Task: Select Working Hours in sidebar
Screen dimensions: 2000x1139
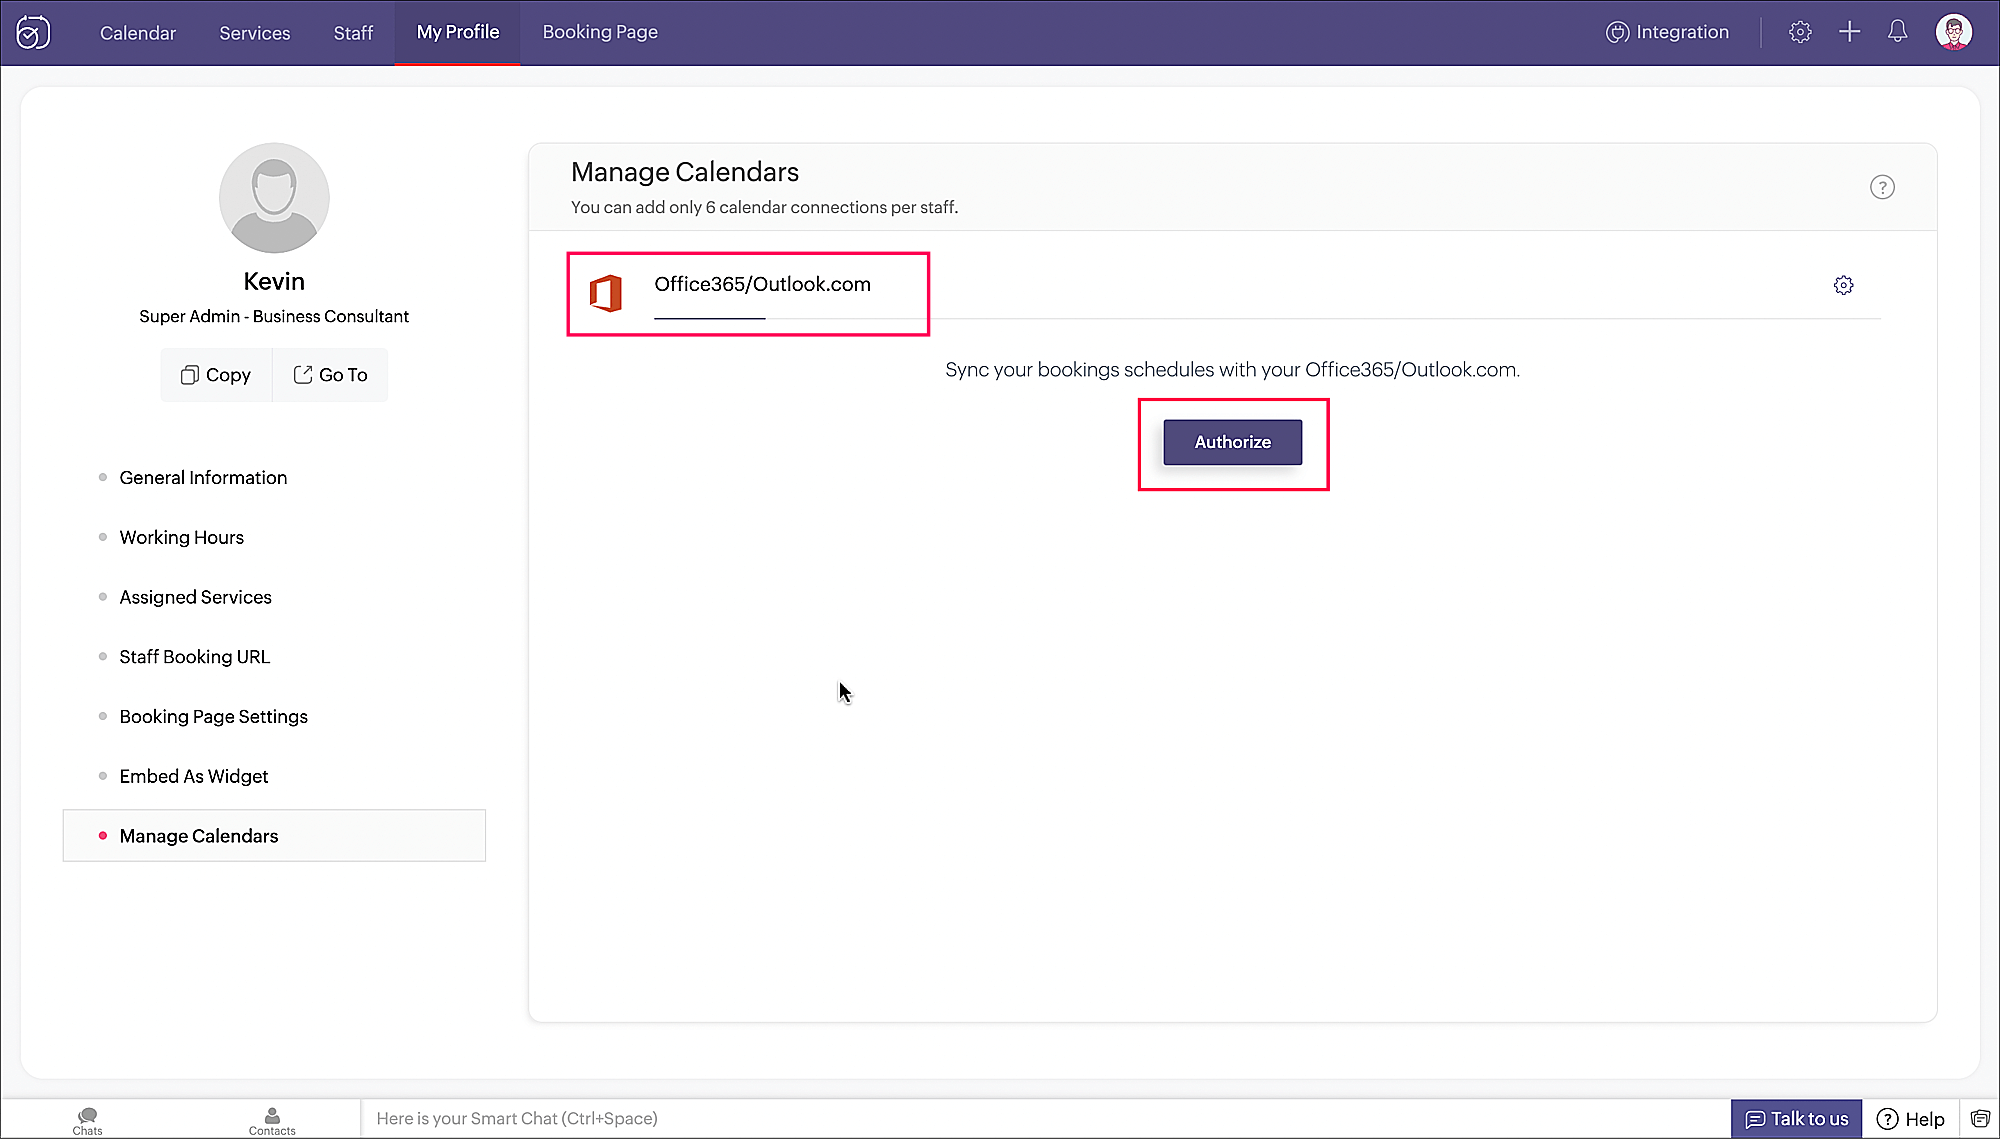Action: click(x=181, y=537)
